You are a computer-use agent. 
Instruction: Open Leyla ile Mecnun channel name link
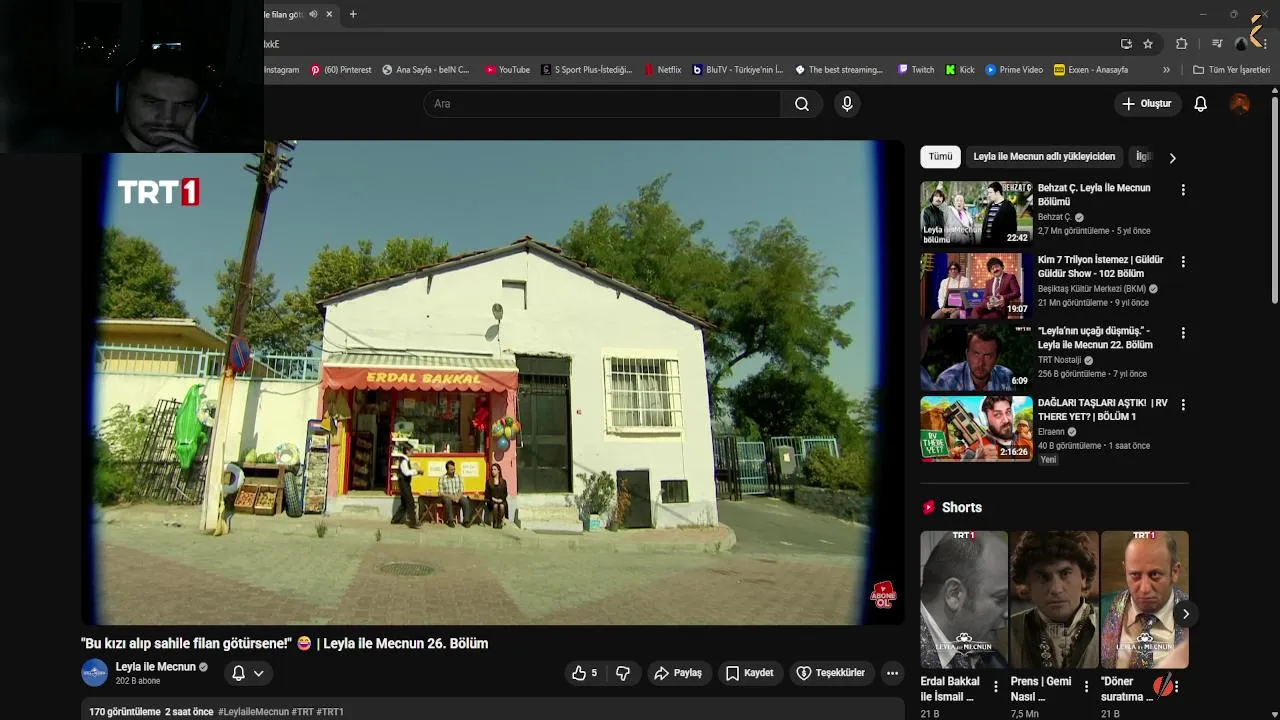coord(156,667)
